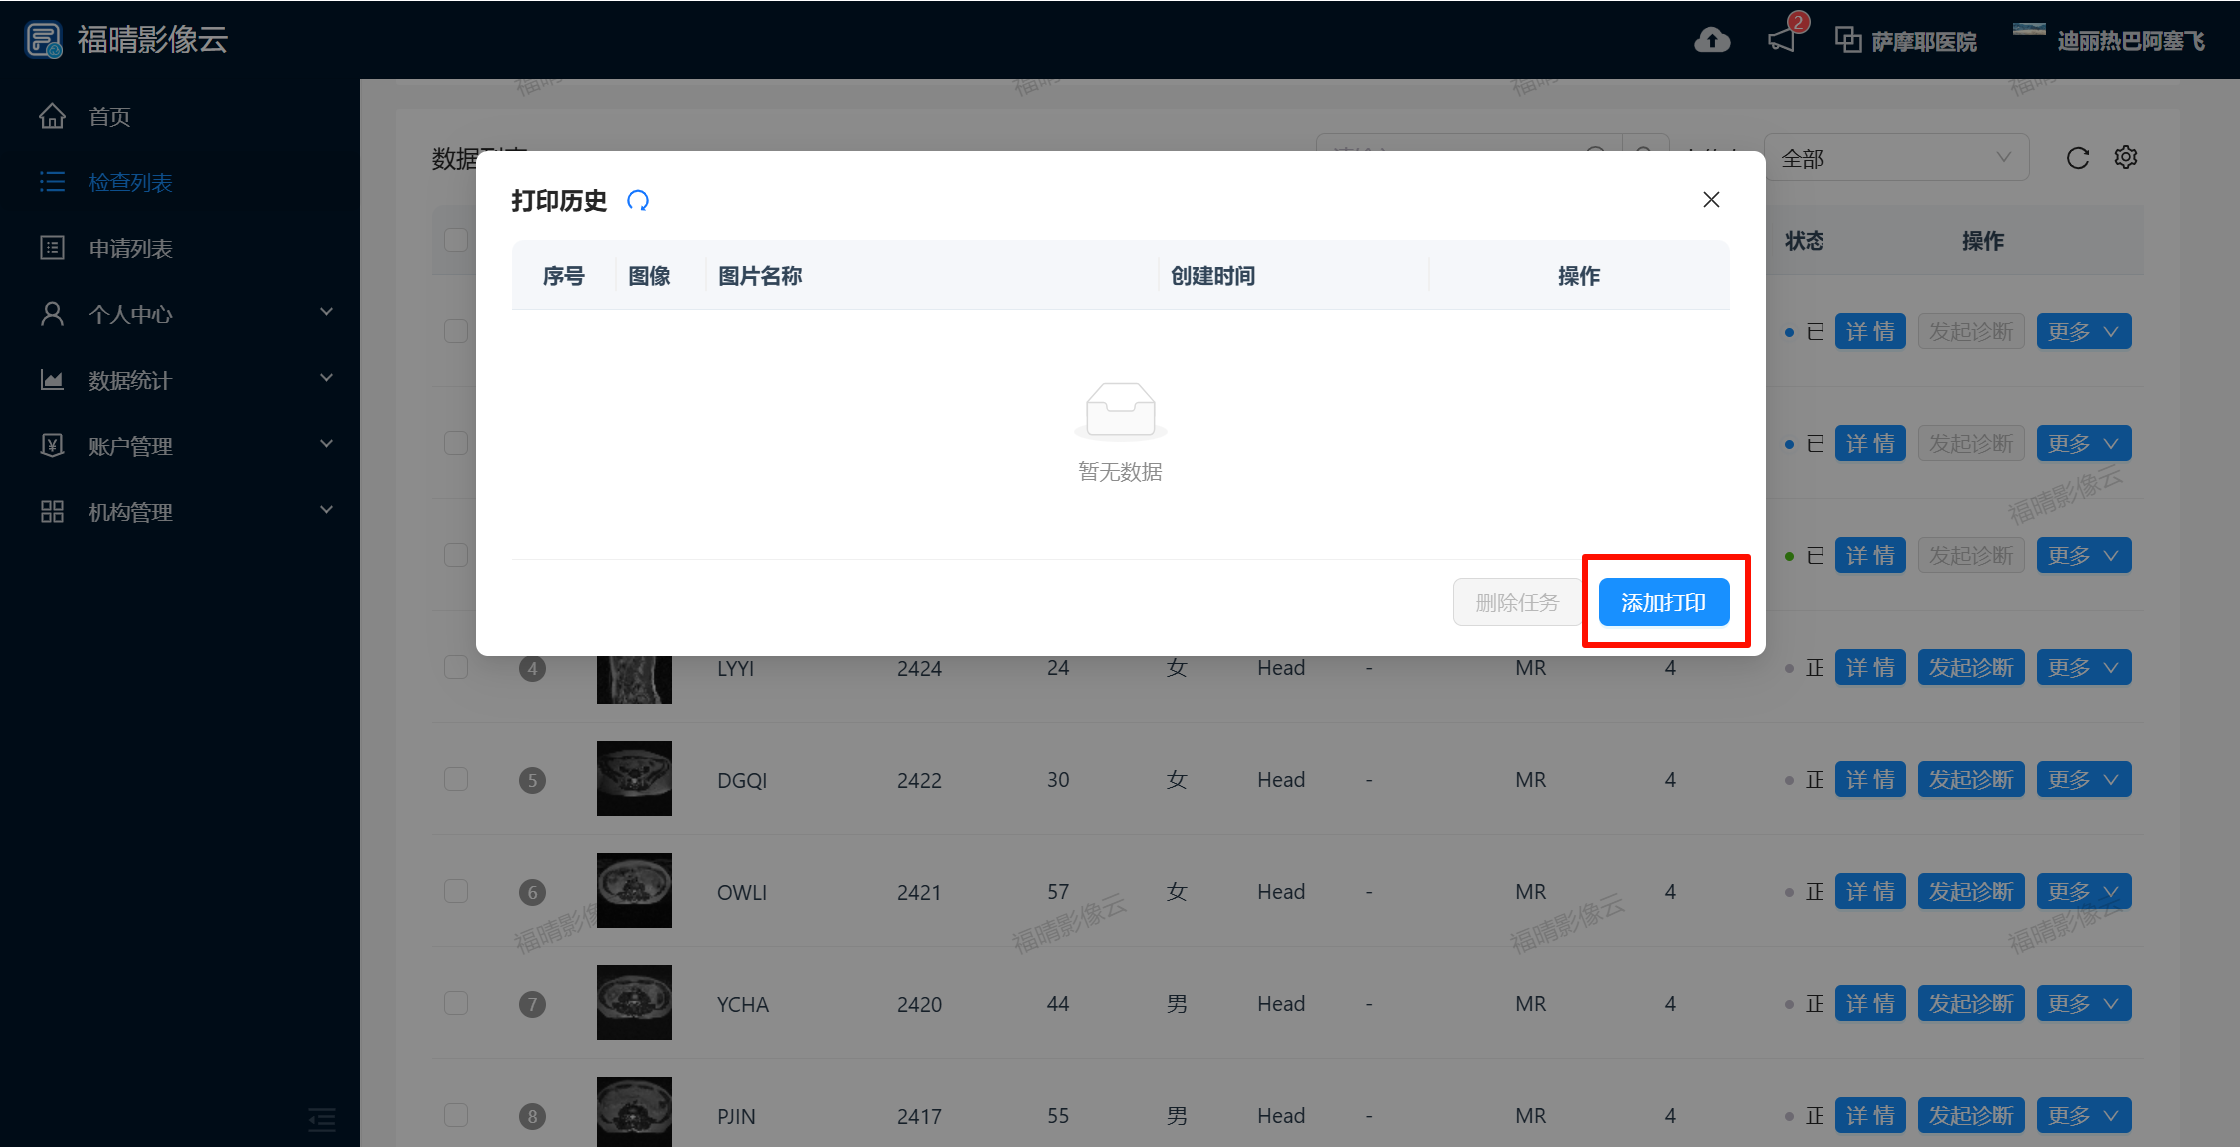Viewport: 2240px width, 1147px height.
Task: Close the 打印历史 dialog
Action: 1711,200
